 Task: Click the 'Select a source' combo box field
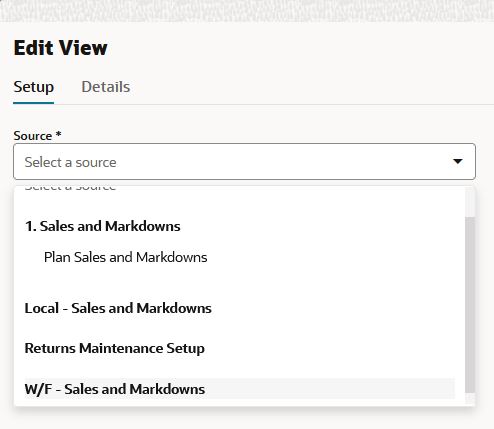[x=244, y=162]
